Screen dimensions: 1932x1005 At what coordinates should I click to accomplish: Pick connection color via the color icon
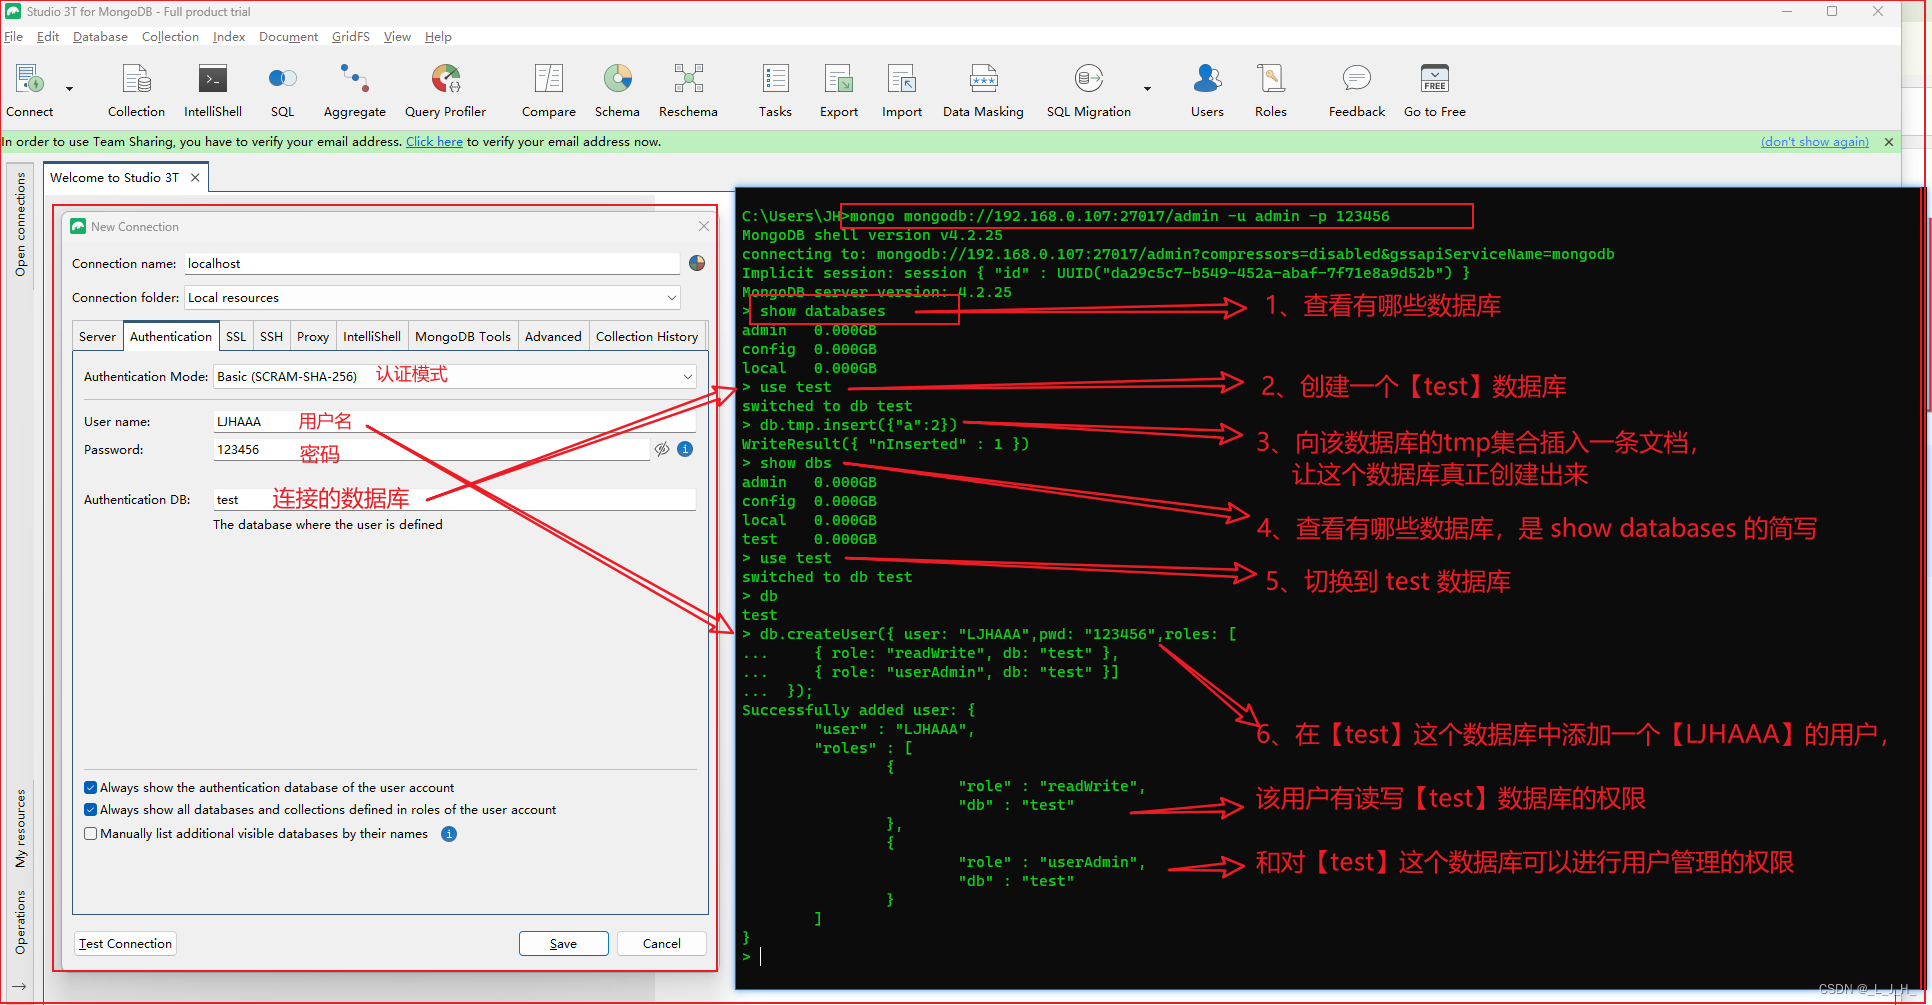[x=697, y=264]
